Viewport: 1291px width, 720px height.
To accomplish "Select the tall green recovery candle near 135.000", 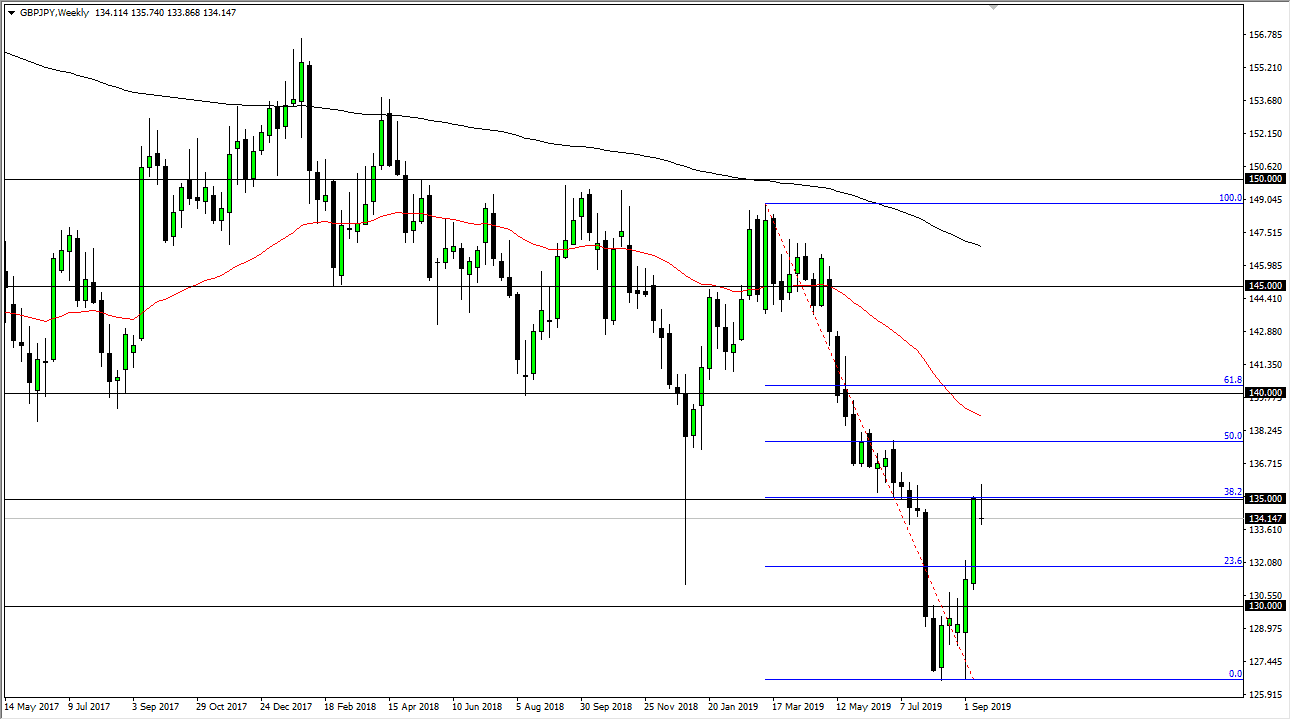I will point(975,540).
